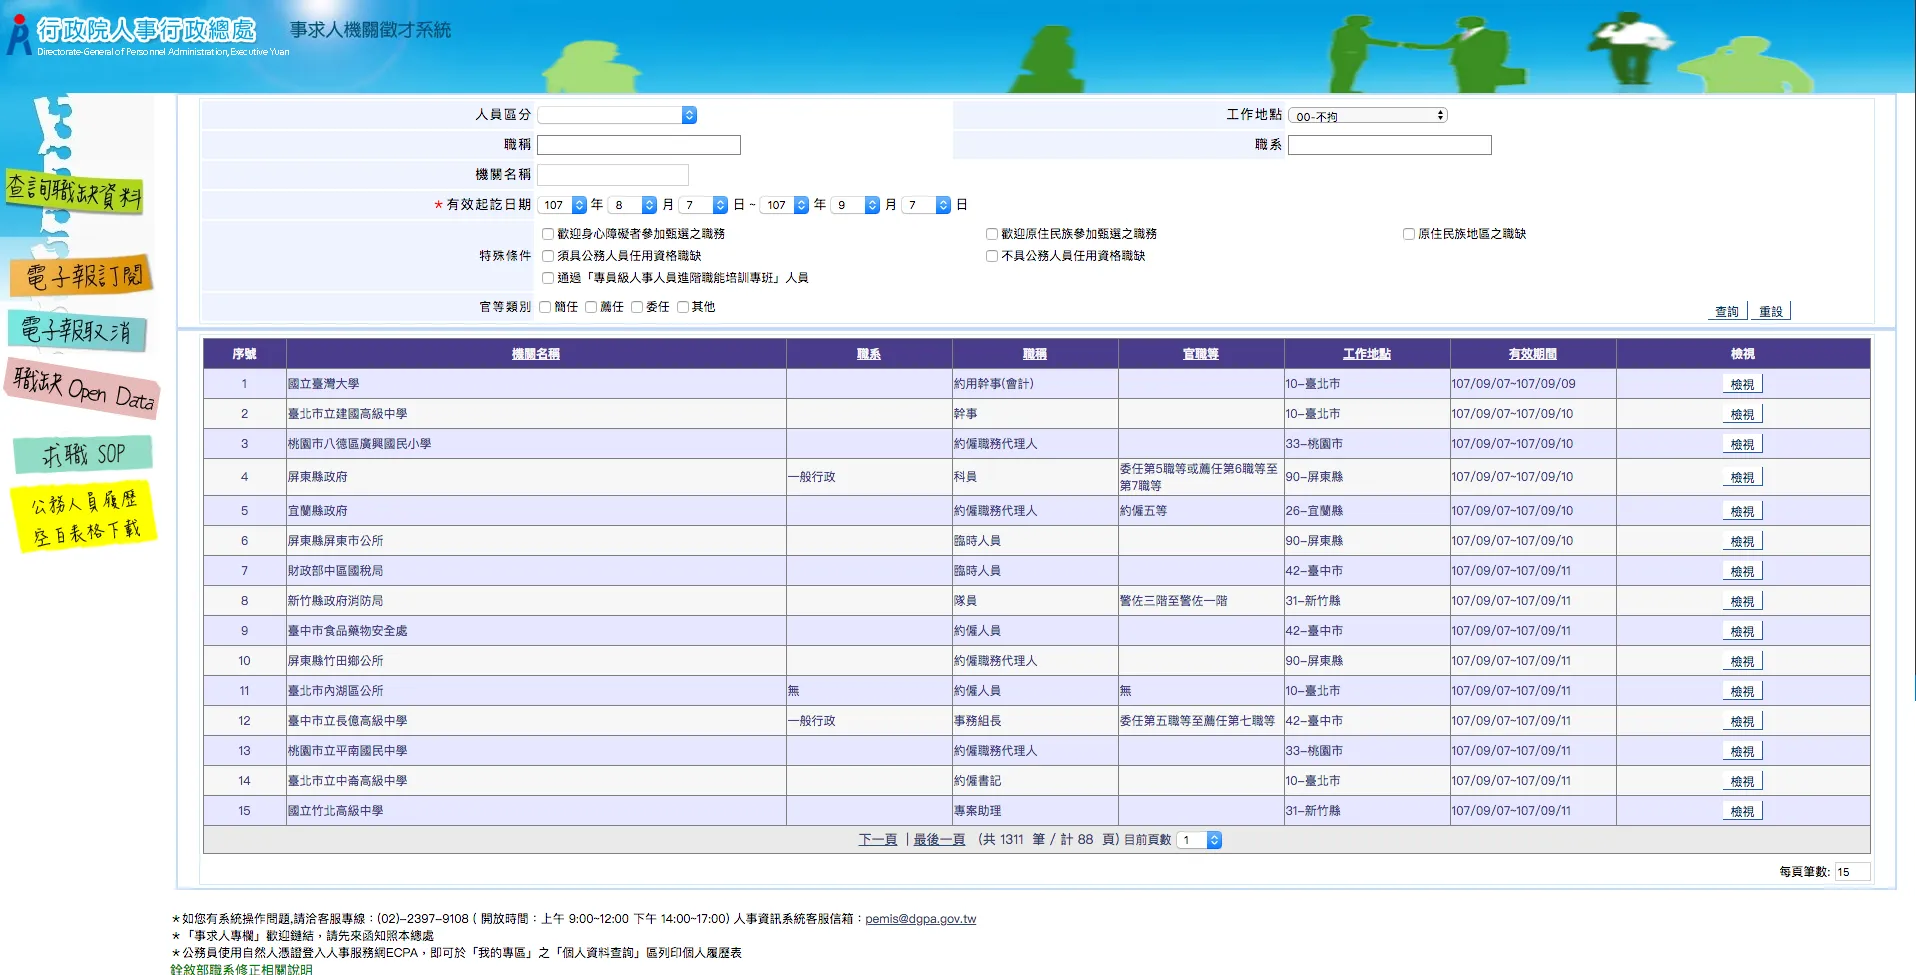Click the 有效期間 column header
Screen dimensions: 1916x975
(x=1532, y=353)
